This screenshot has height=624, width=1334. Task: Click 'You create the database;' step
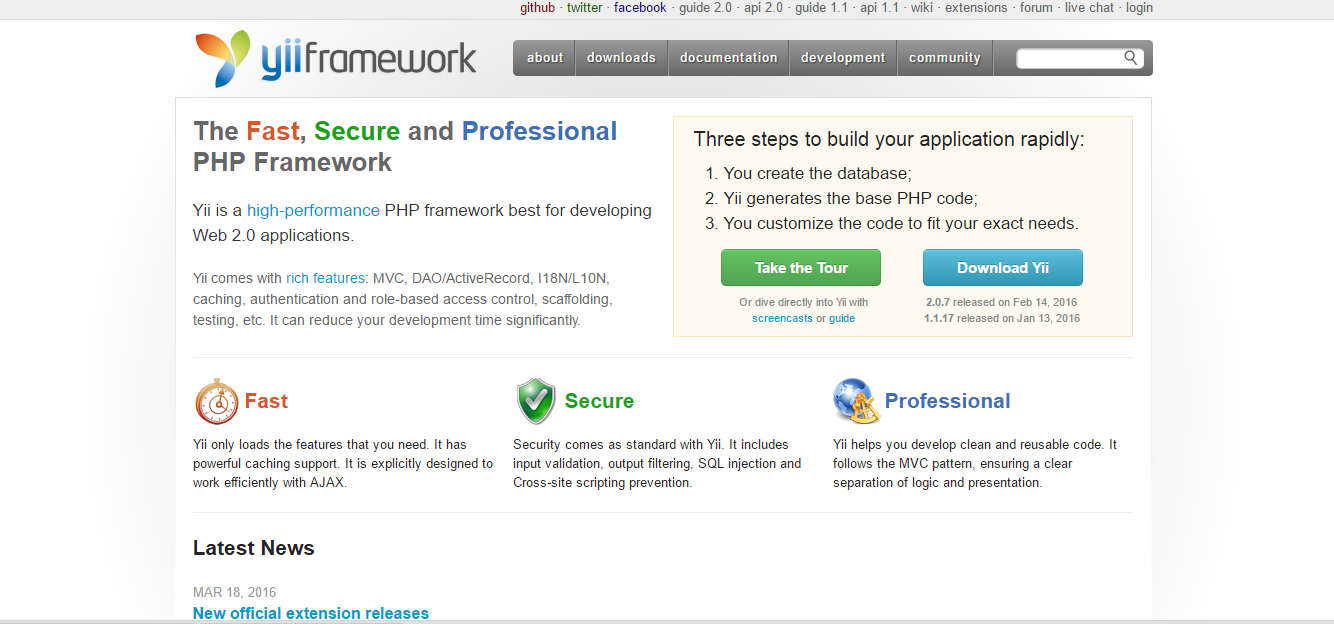tap(817, 173)
